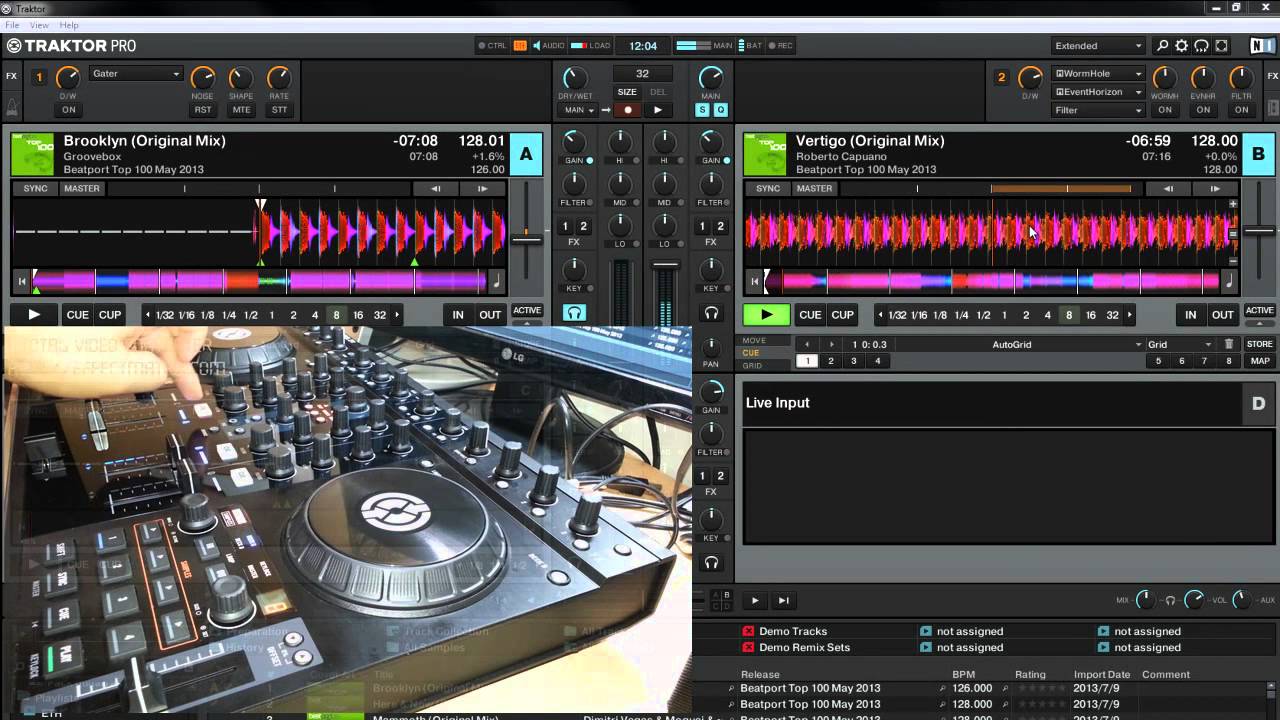Click the cruise headphone icon in the header
This screenshot has width=1280, height=720.
[1201, 46]
